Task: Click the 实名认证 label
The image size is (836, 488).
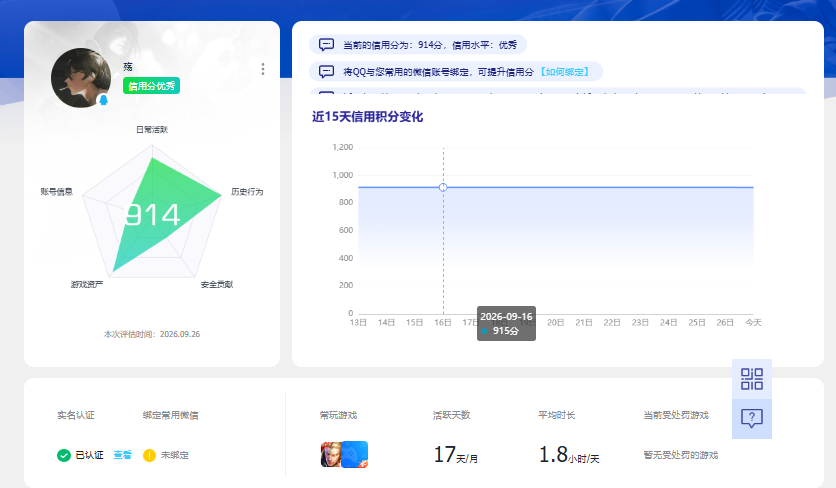Action: 76,415
